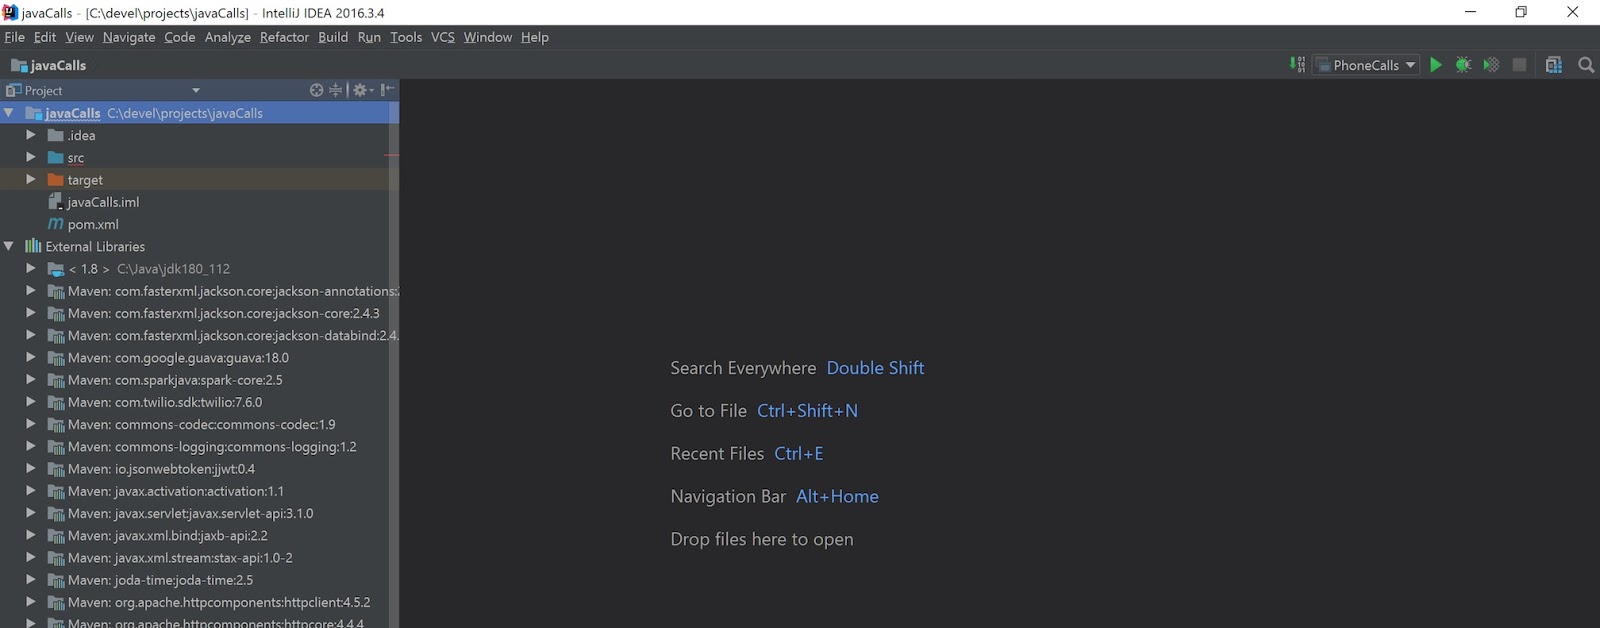The width and height of the screenshot is (1600, 628).
Task: Open the File menu
Action: tap(14, 37)
